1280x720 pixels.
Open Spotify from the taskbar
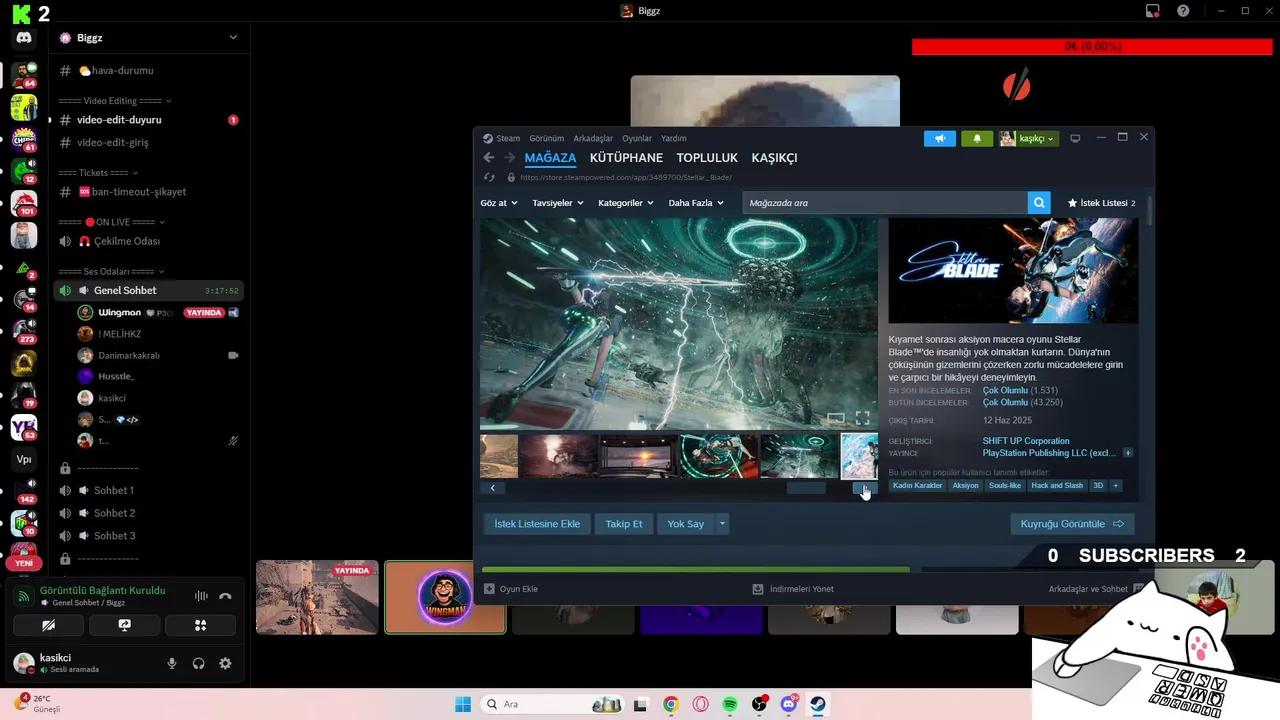pos(730,704)
